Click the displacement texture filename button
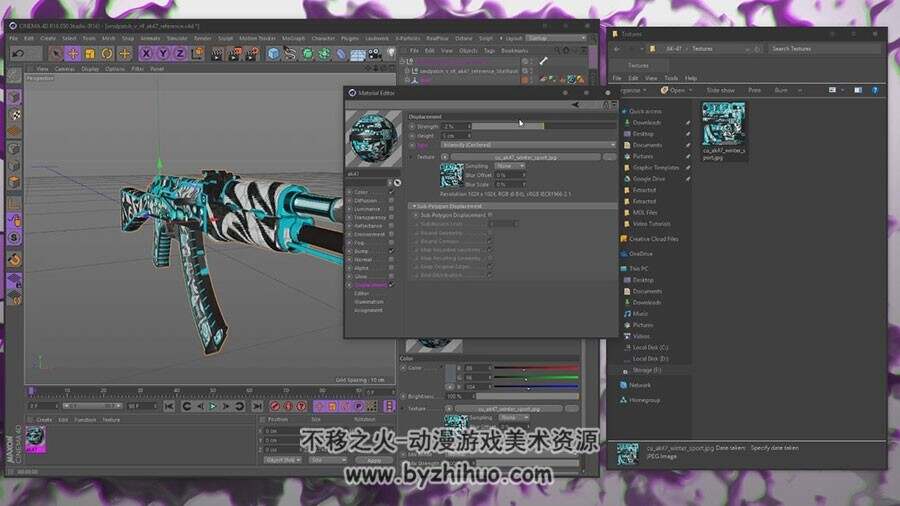900x506 pixels. (526, 157)
